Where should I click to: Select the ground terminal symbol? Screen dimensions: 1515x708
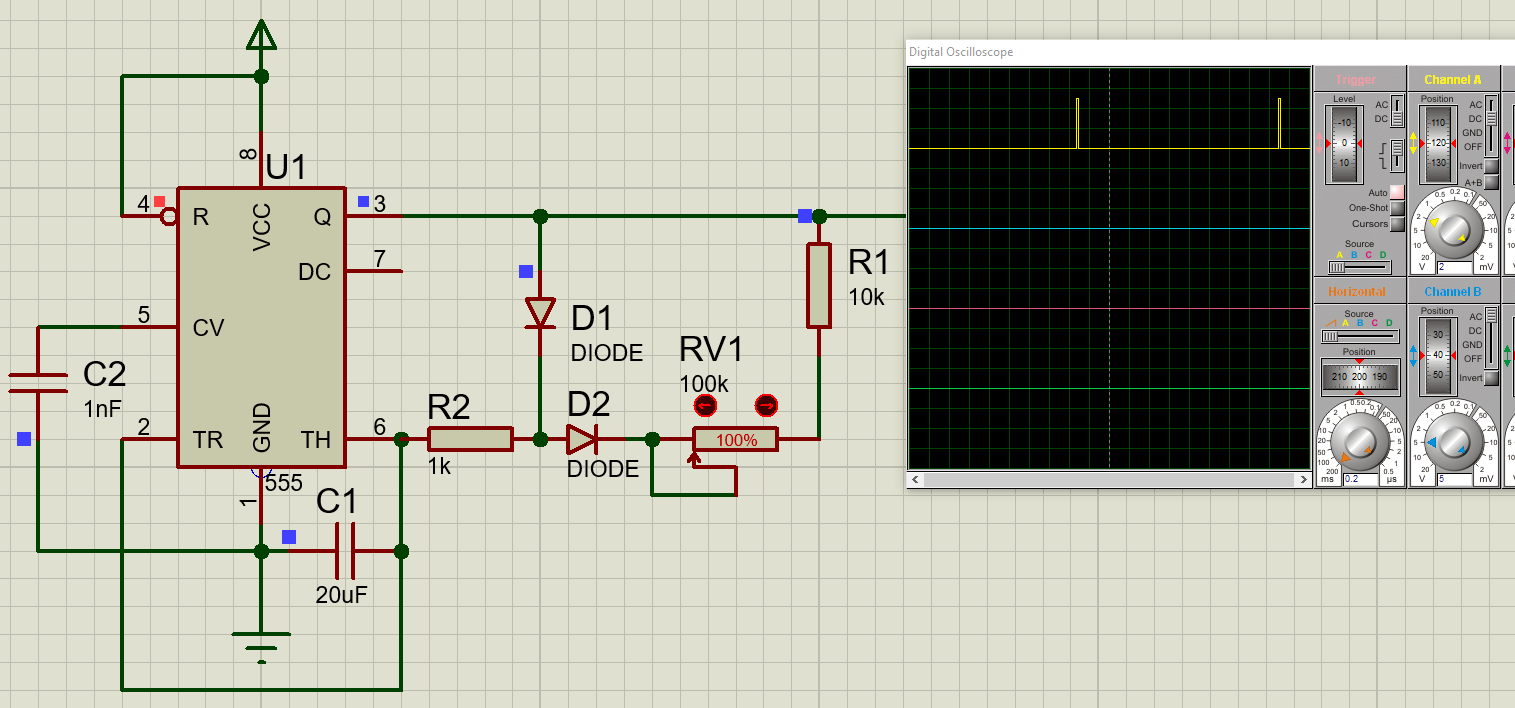pos(262,641)
